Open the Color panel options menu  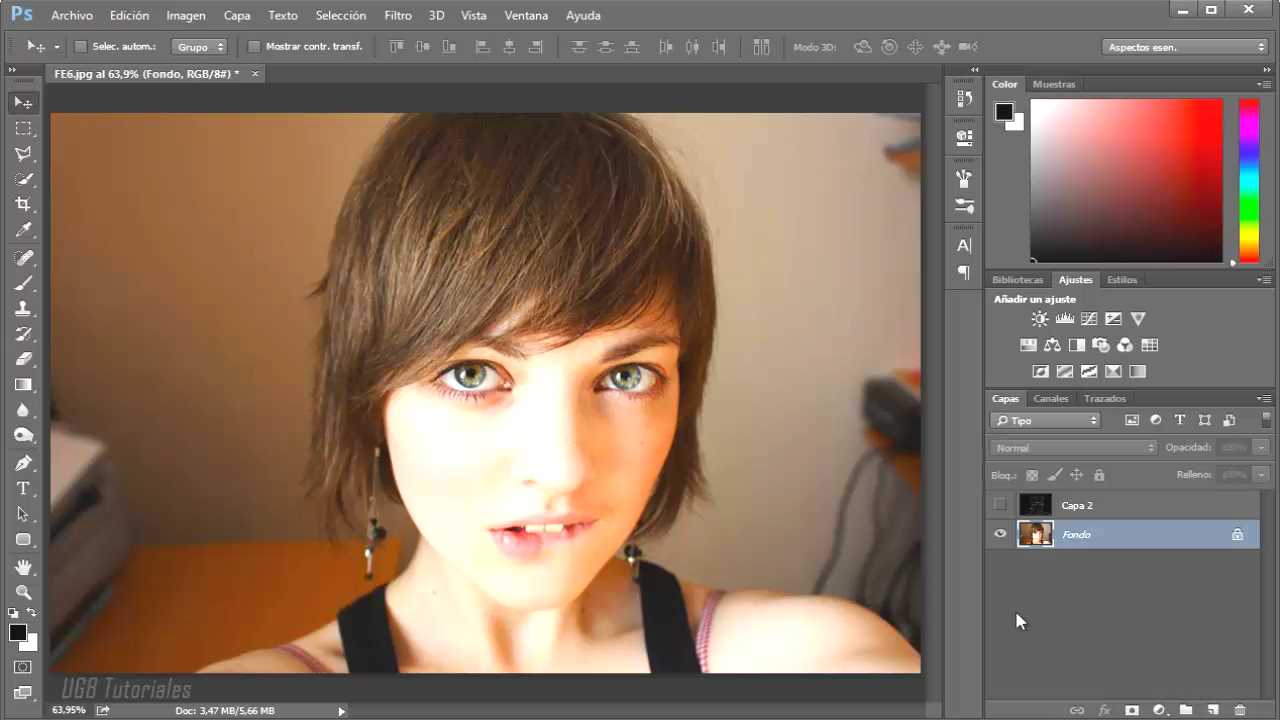pyautogui.click(x=1264, y=85)
